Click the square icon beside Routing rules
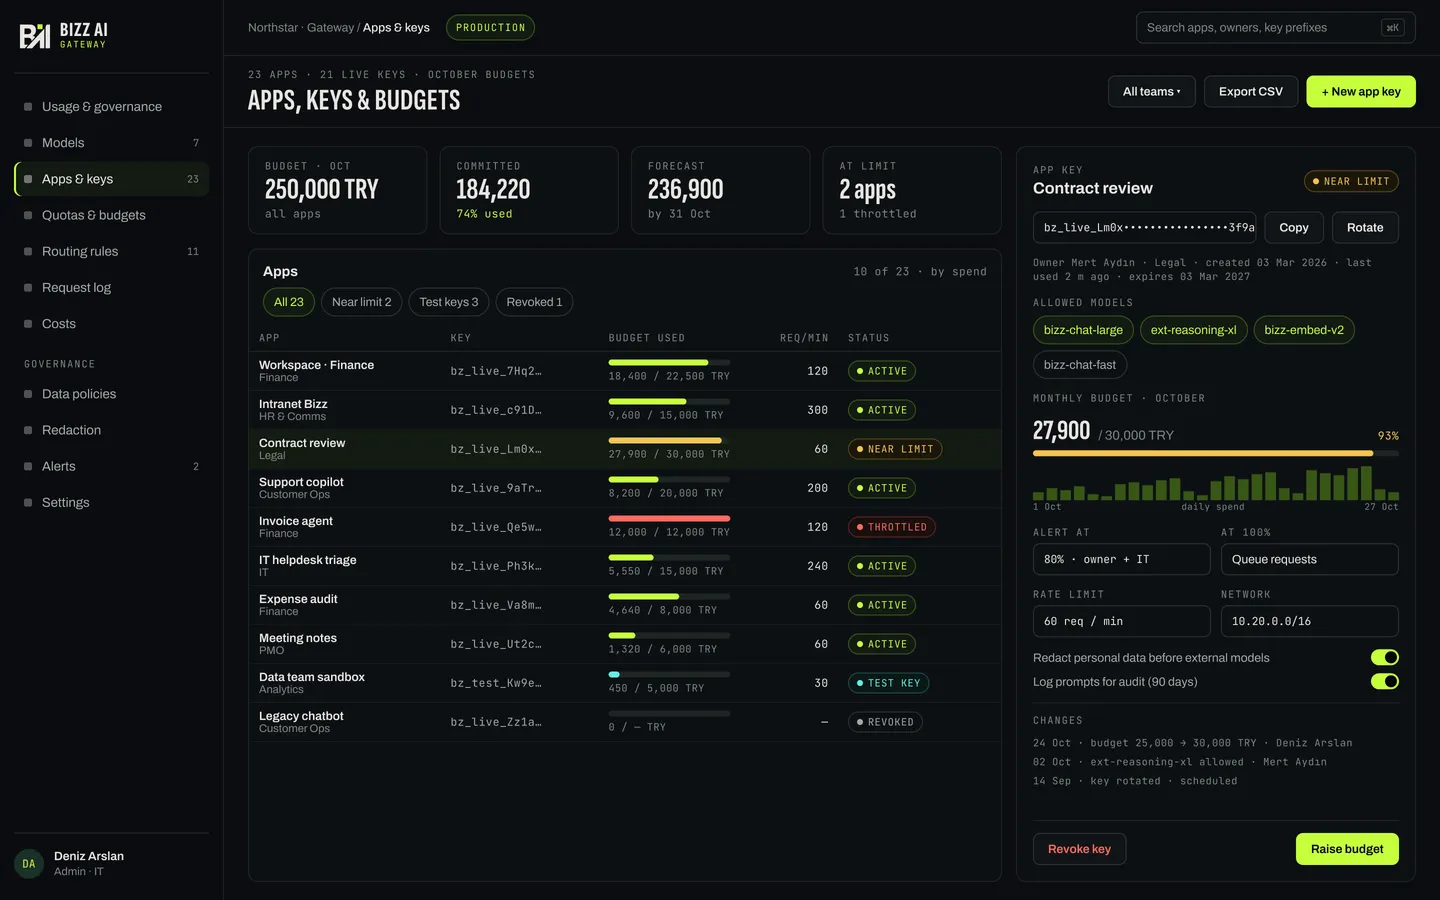Screen dimensions: 1440x900 [28, 252]
